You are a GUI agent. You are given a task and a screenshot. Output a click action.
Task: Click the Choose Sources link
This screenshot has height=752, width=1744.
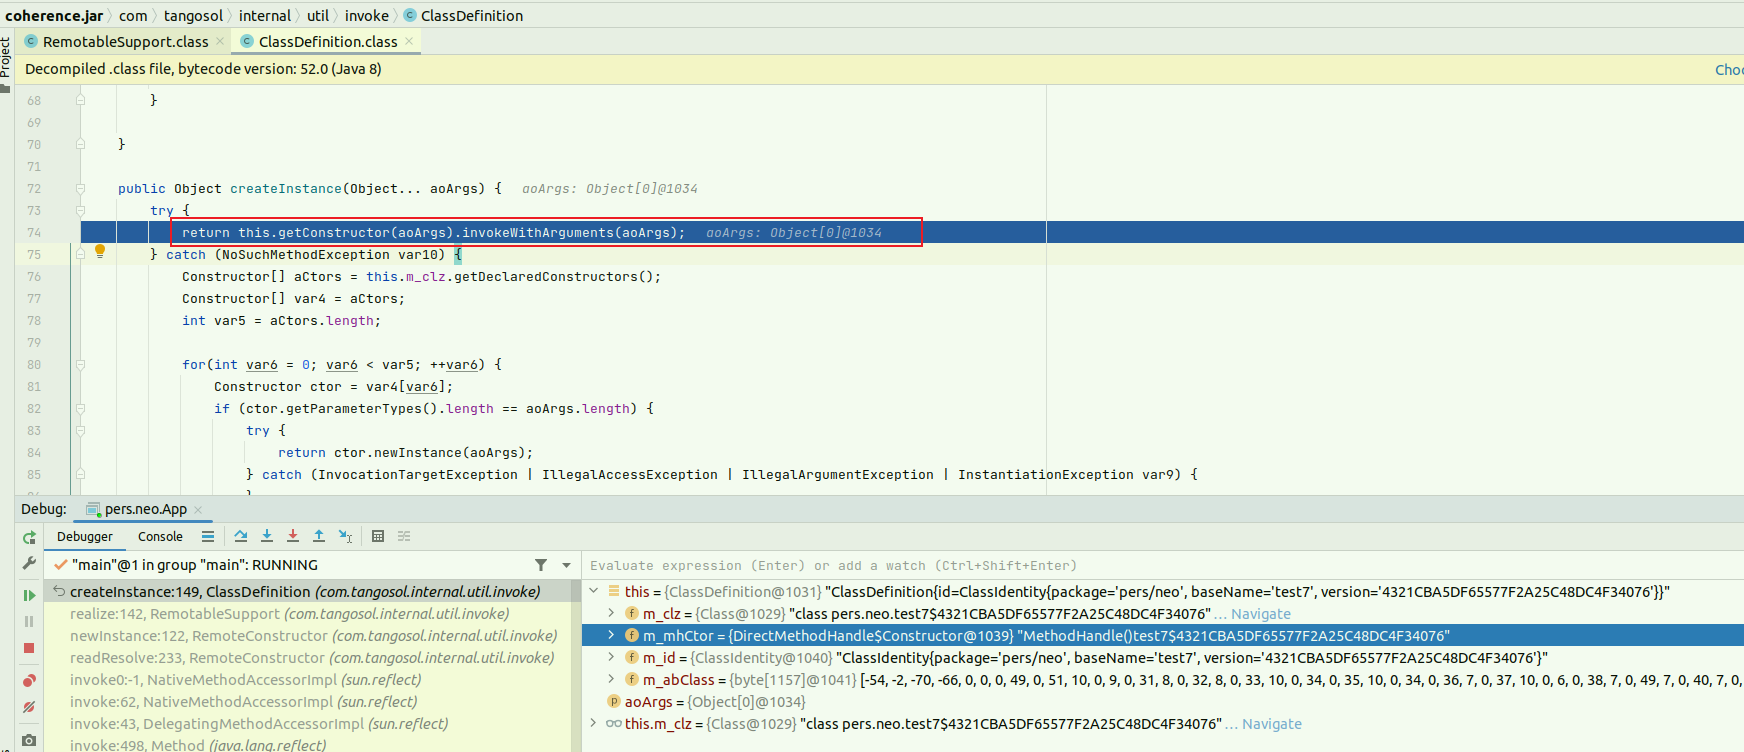click(x=1729, y=70)
